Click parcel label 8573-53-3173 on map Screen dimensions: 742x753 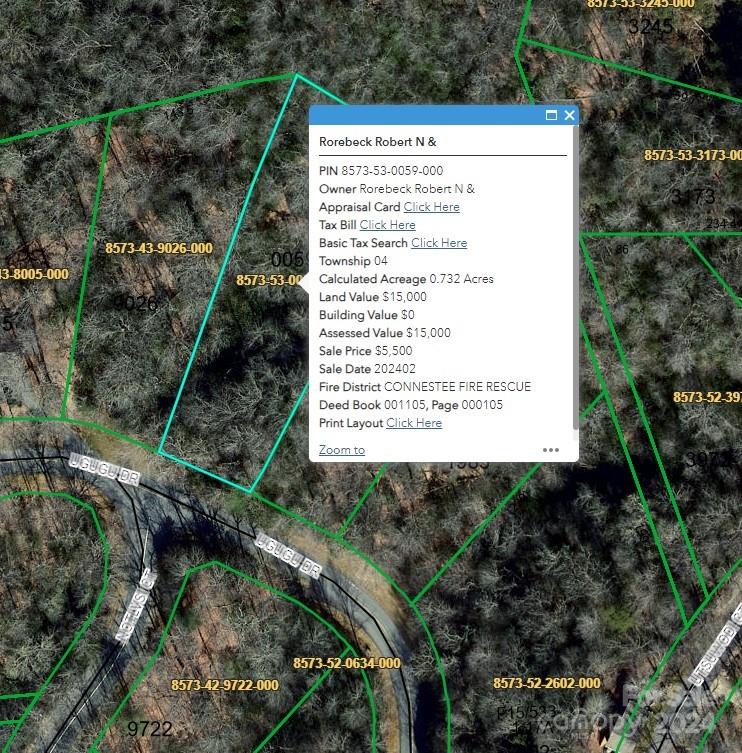[x=692, y=156]
